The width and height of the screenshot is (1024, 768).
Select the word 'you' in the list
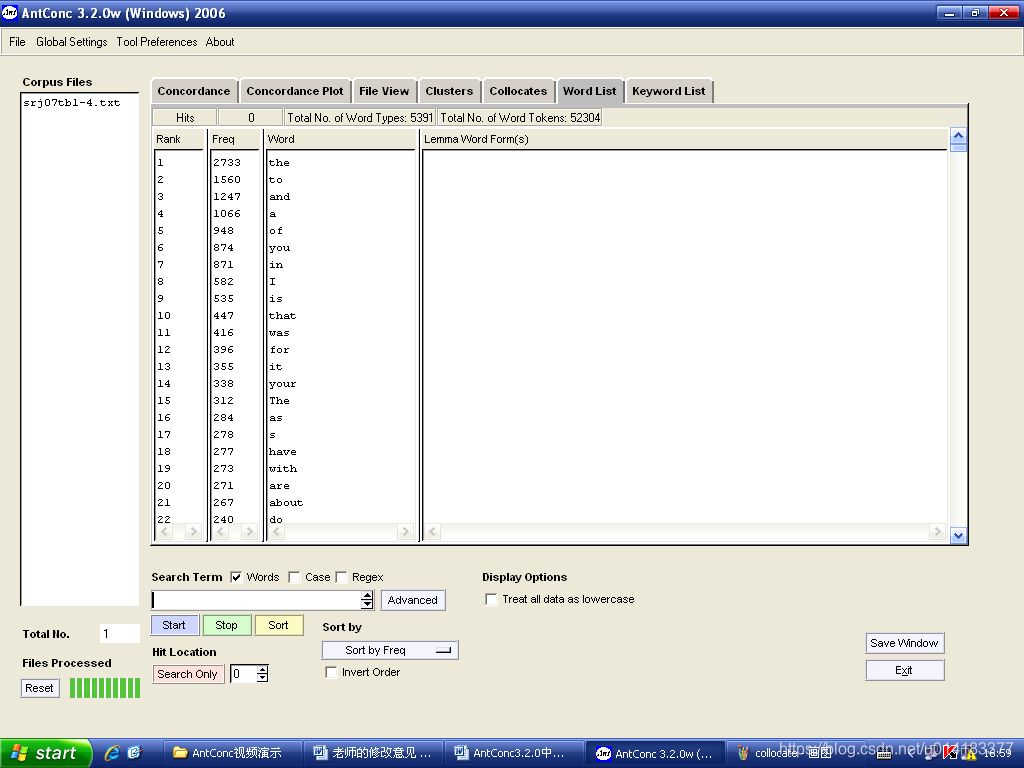point(280,248)
